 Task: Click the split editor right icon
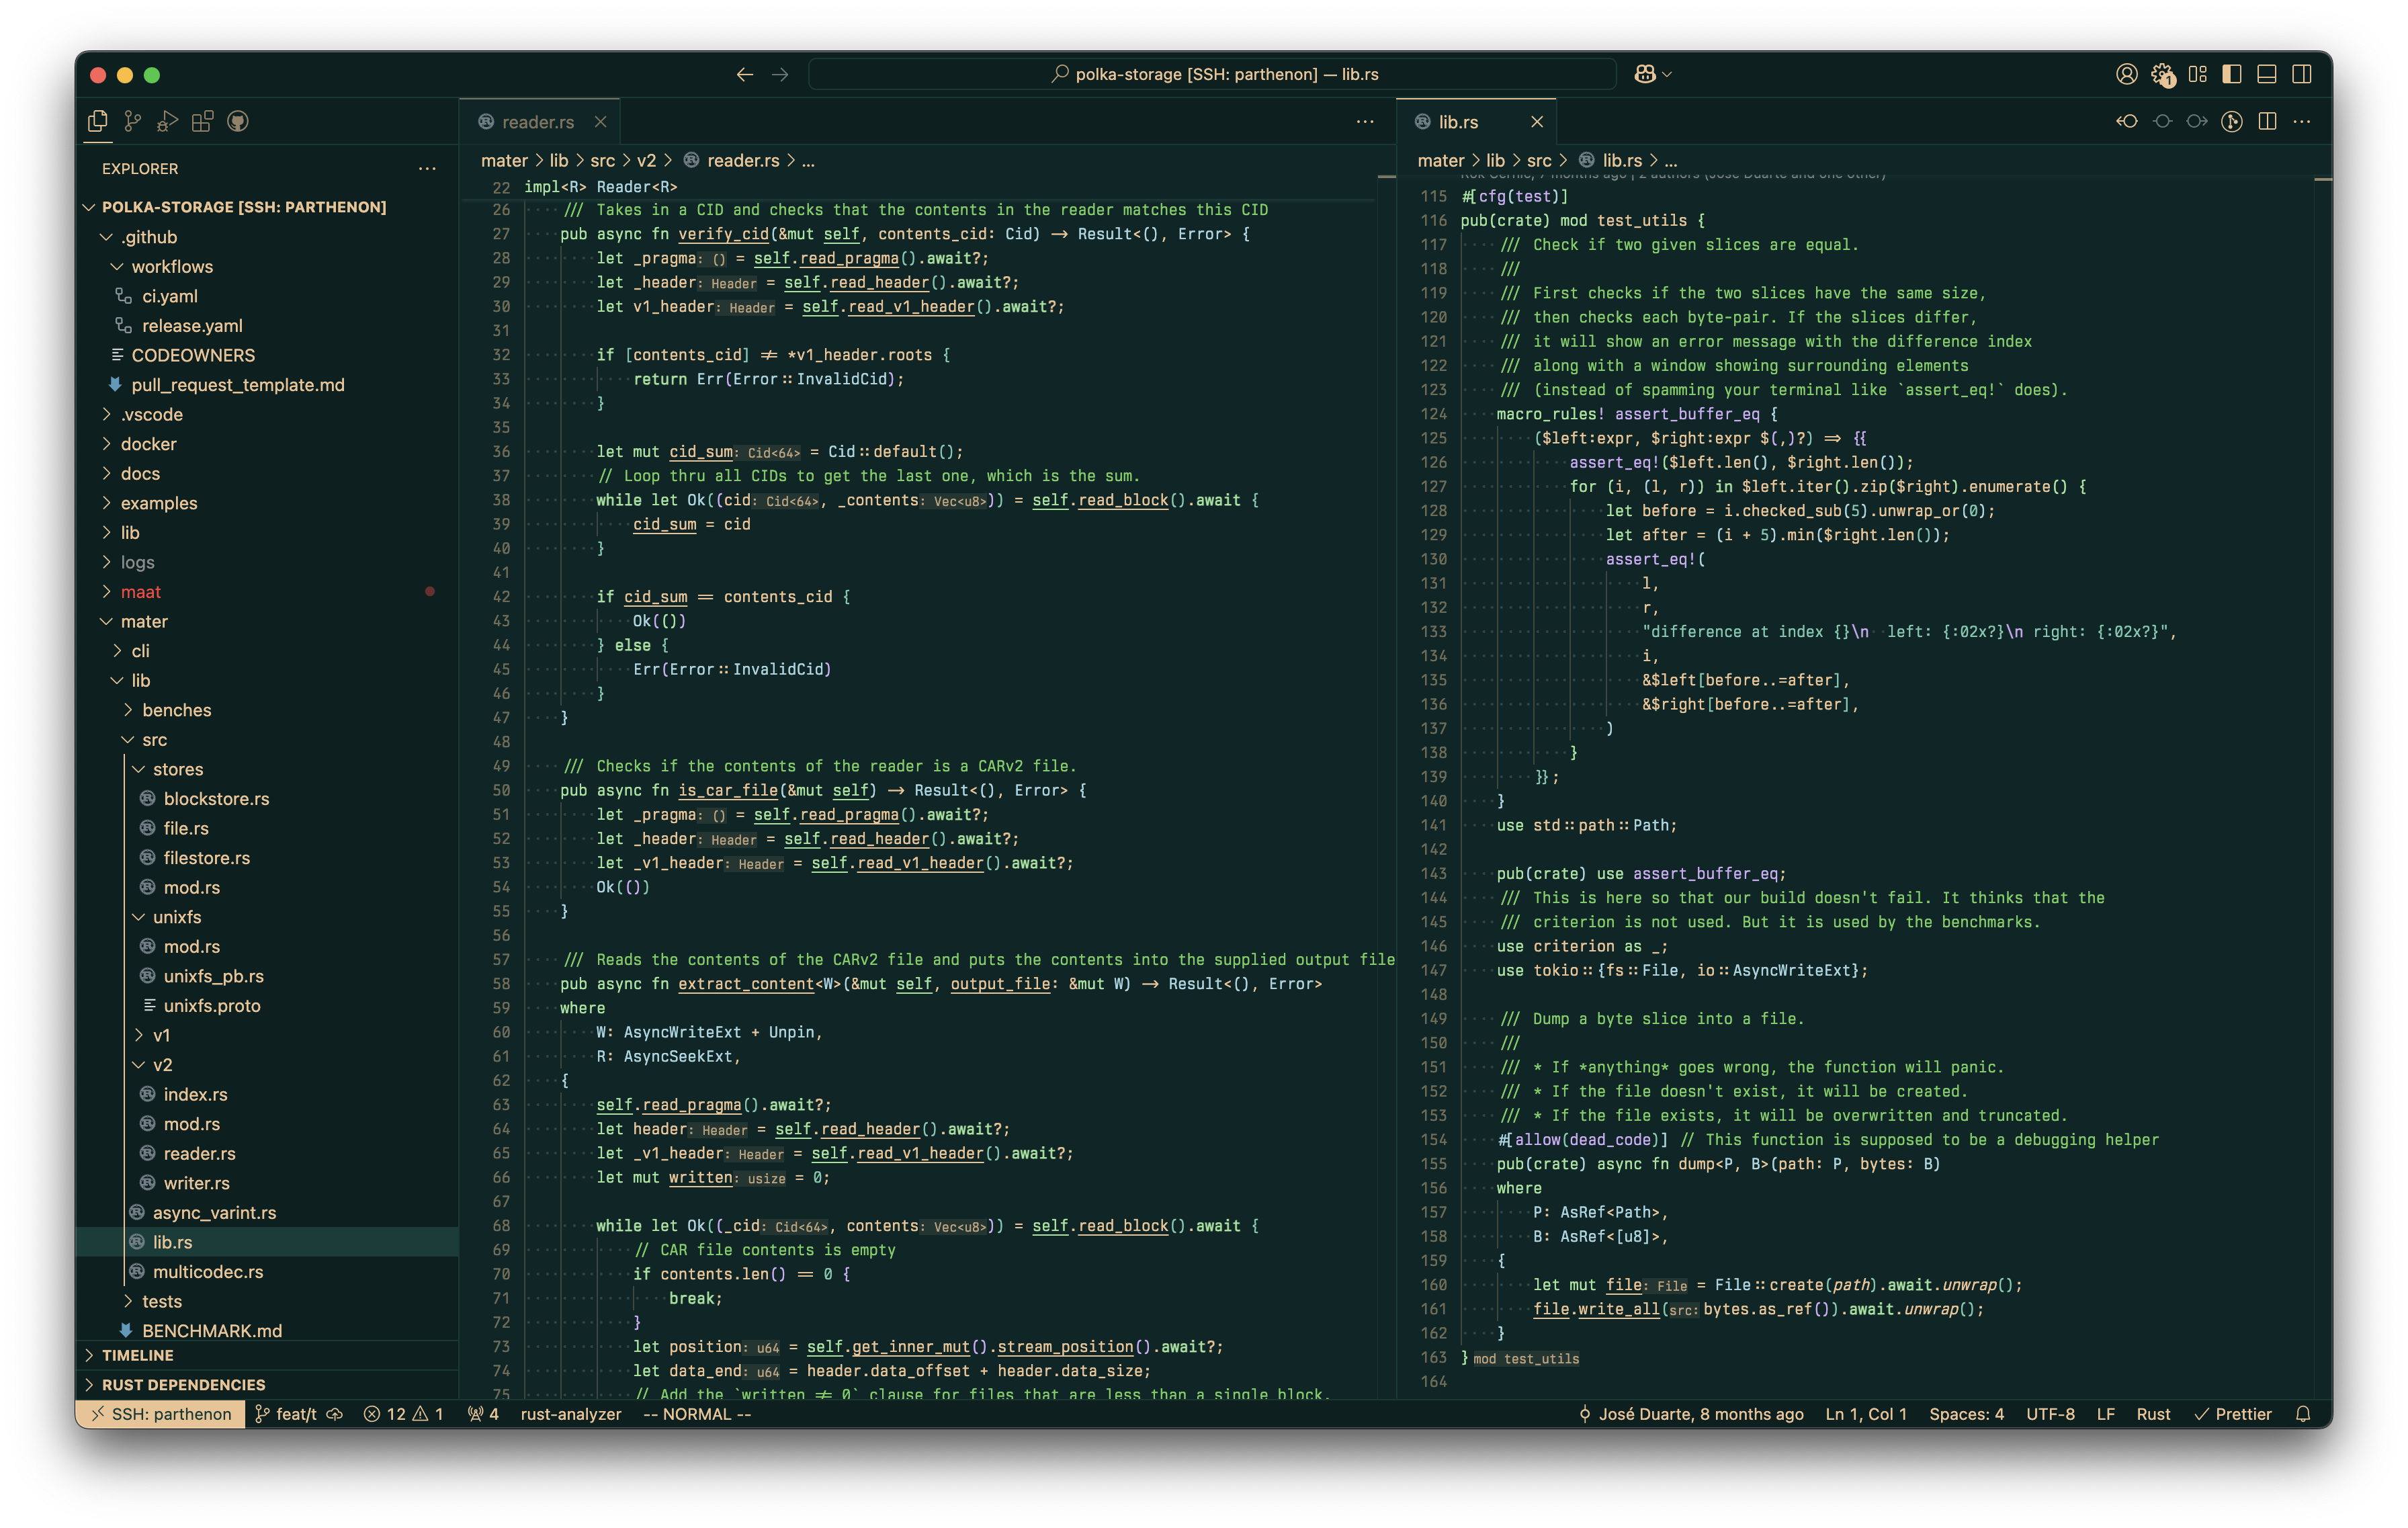(x=2267, y=121)
